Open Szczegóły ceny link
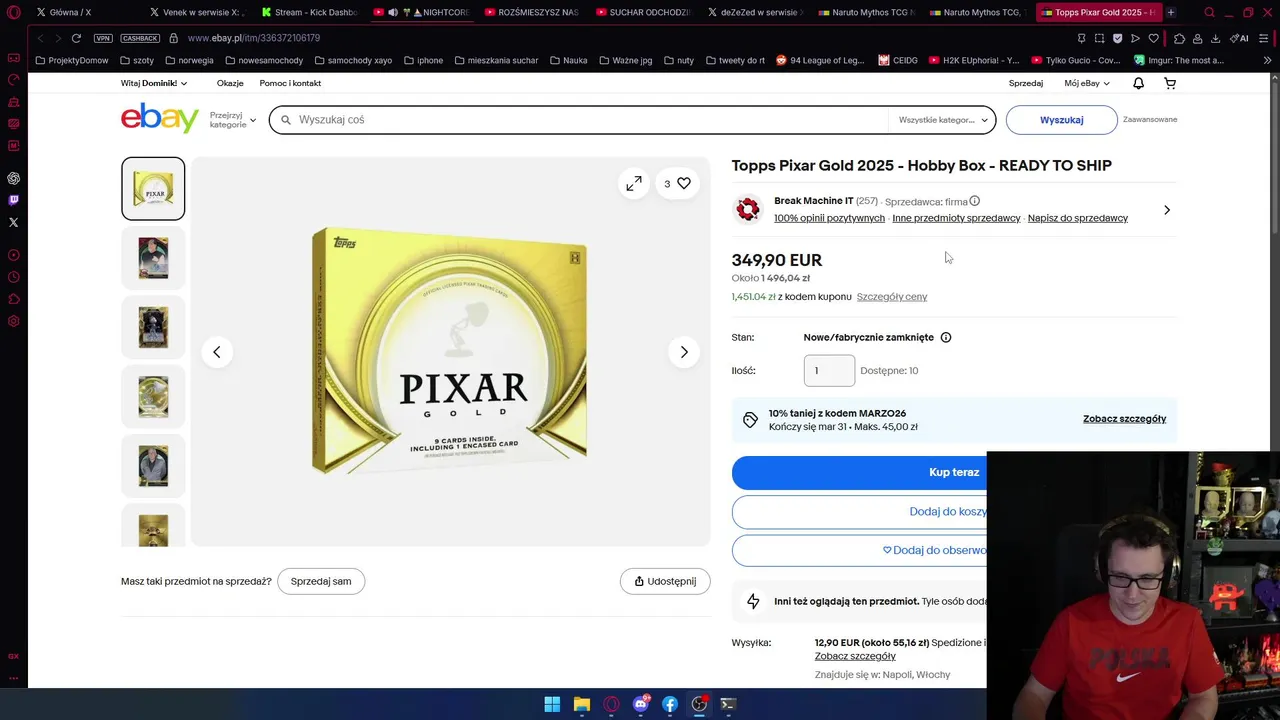The width and height of the screenshot is (1280, 720). tap(892, 297)
